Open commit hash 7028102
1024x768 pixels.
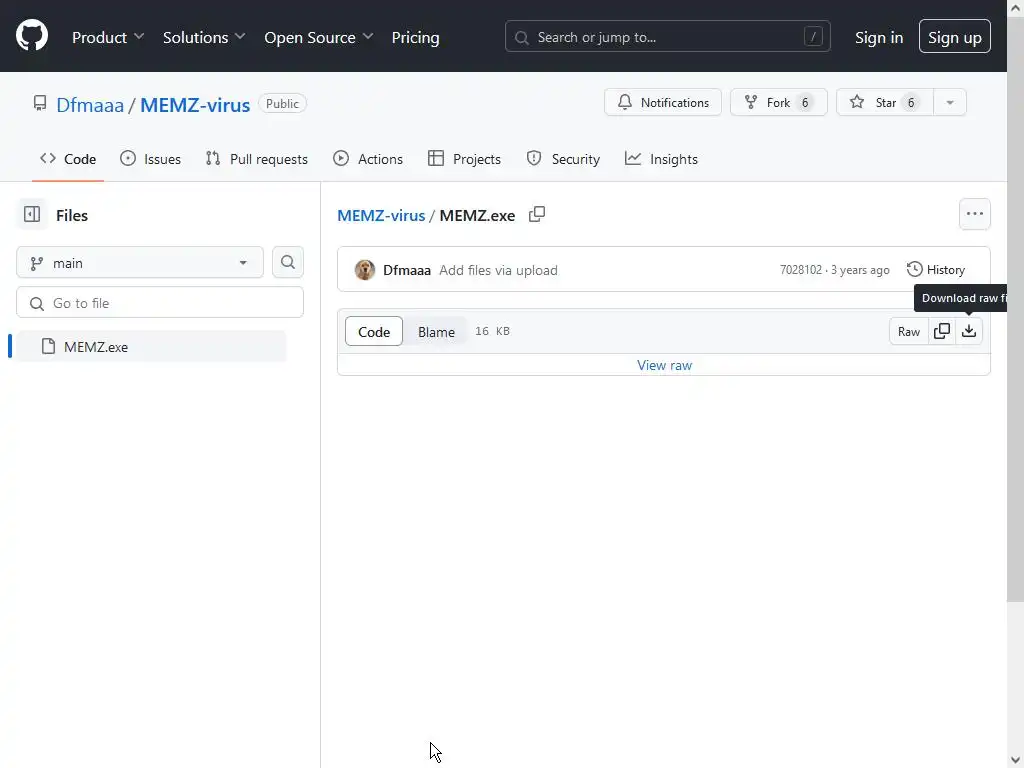(801, 270)
